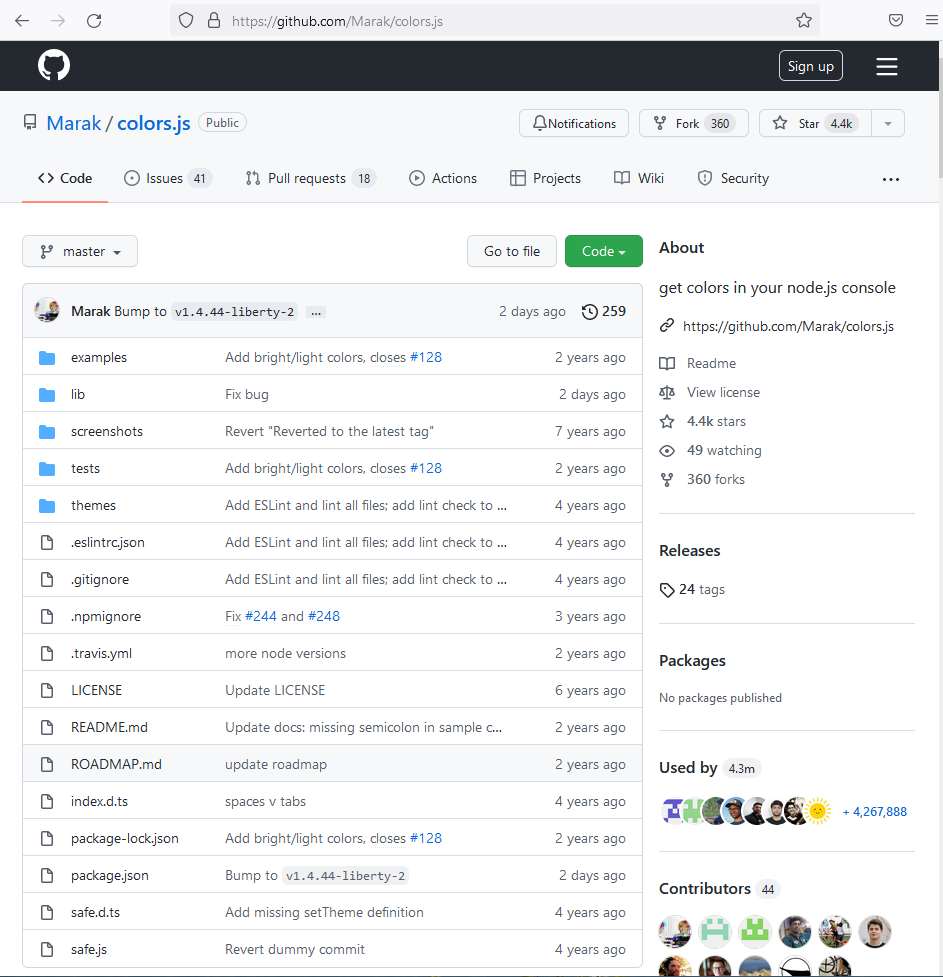Screen dimensions: 943x977
Task: Open GitHub's hamburger navigation menu
Action: click(886, 66)
